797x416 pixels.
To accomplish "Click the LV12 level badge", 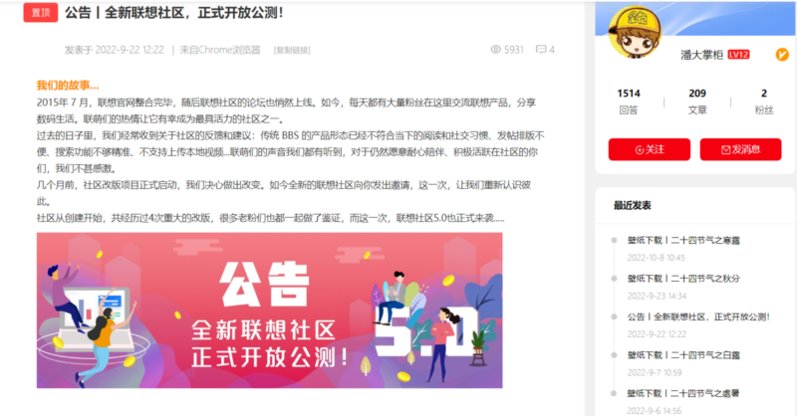I will pos(739,54).
